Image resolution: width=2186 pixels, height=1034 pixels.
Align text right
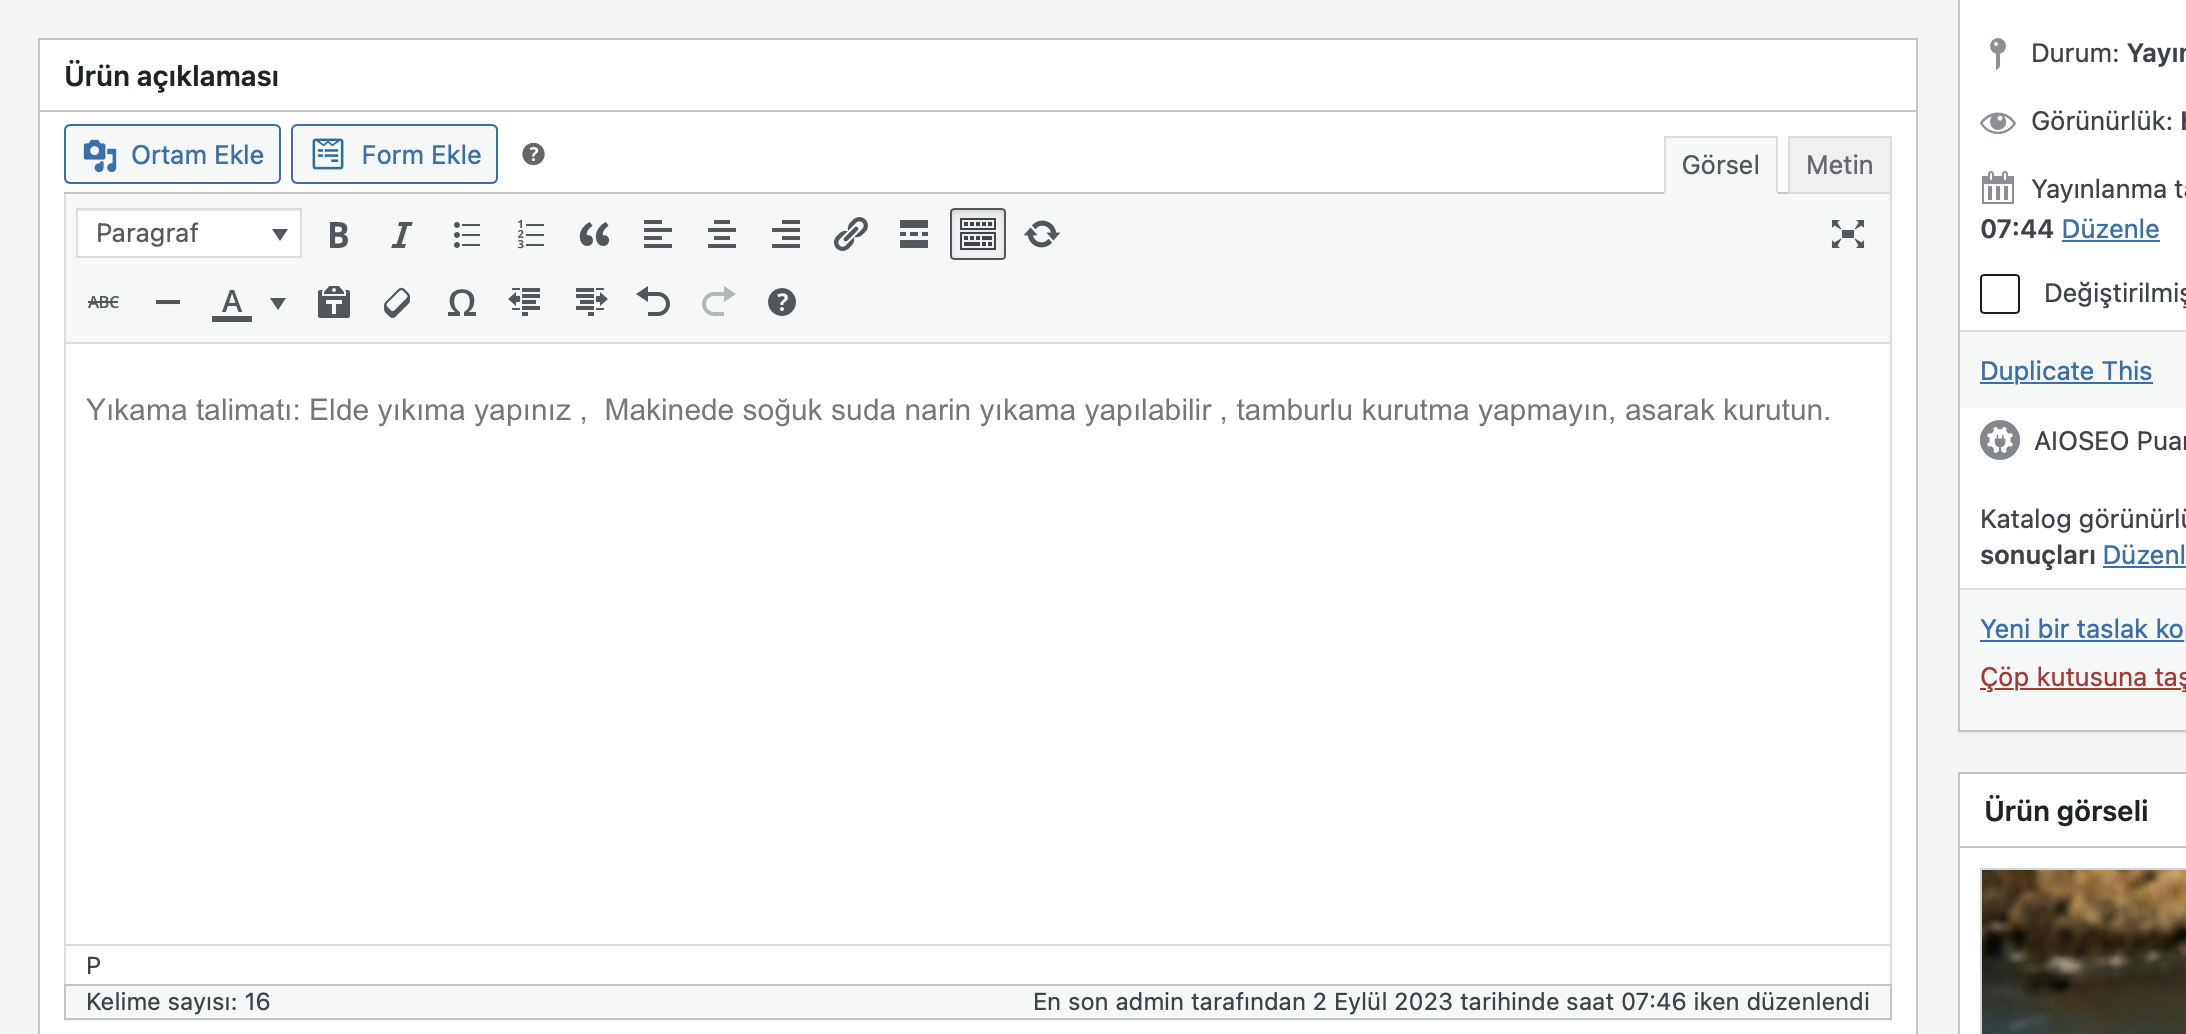786,234
